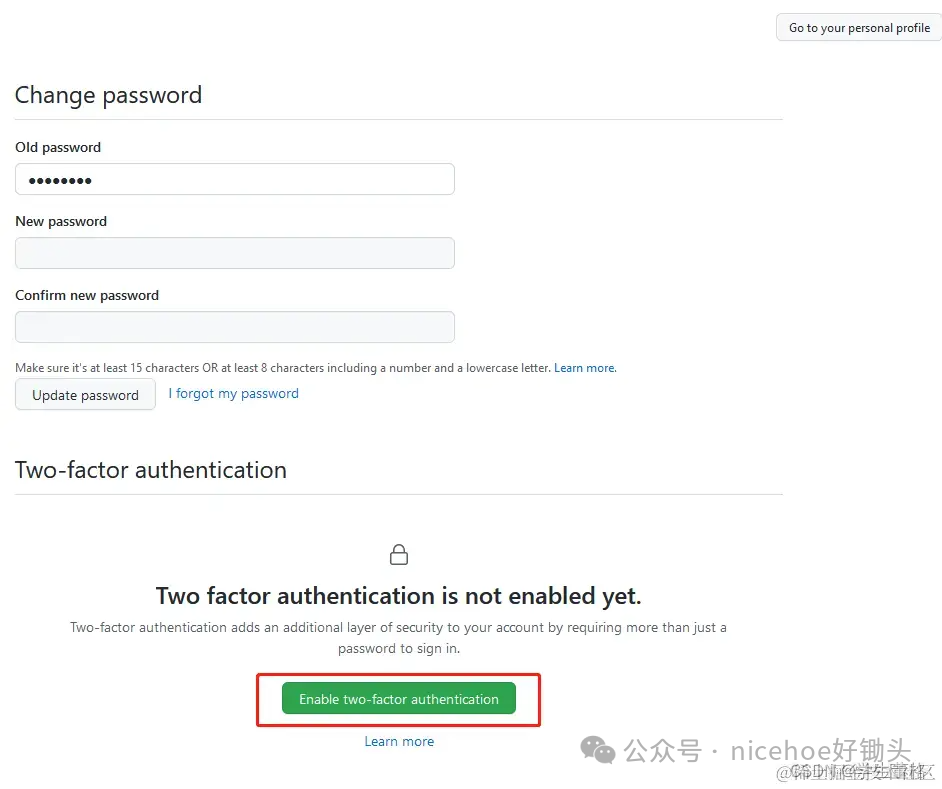
Task: Enable two-factor authentication
Action: coord(399,699)
